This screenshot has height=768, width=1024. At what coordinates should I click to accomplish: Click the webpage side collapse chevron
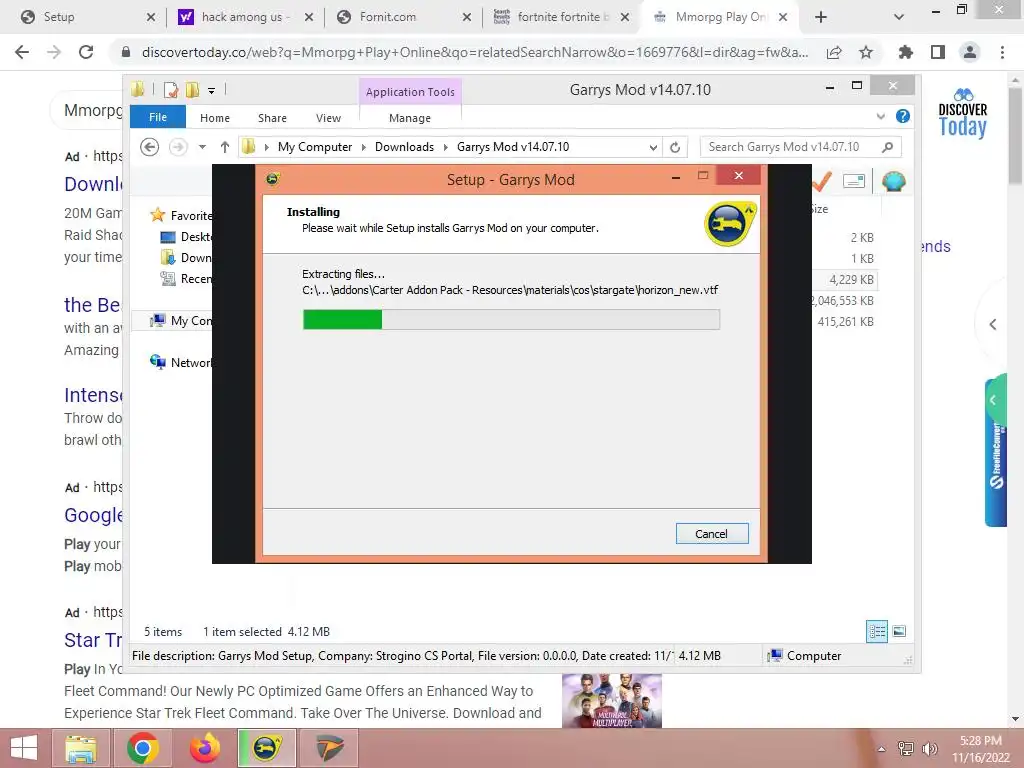coord(993,324)
